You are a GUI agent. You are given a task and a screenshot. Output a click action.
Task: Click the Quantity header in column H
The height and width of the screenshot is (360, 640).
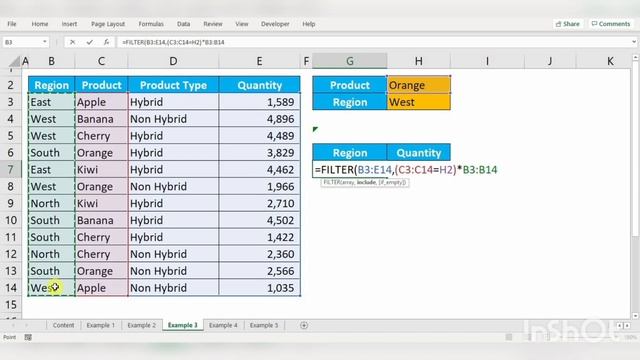coord(419,153)
